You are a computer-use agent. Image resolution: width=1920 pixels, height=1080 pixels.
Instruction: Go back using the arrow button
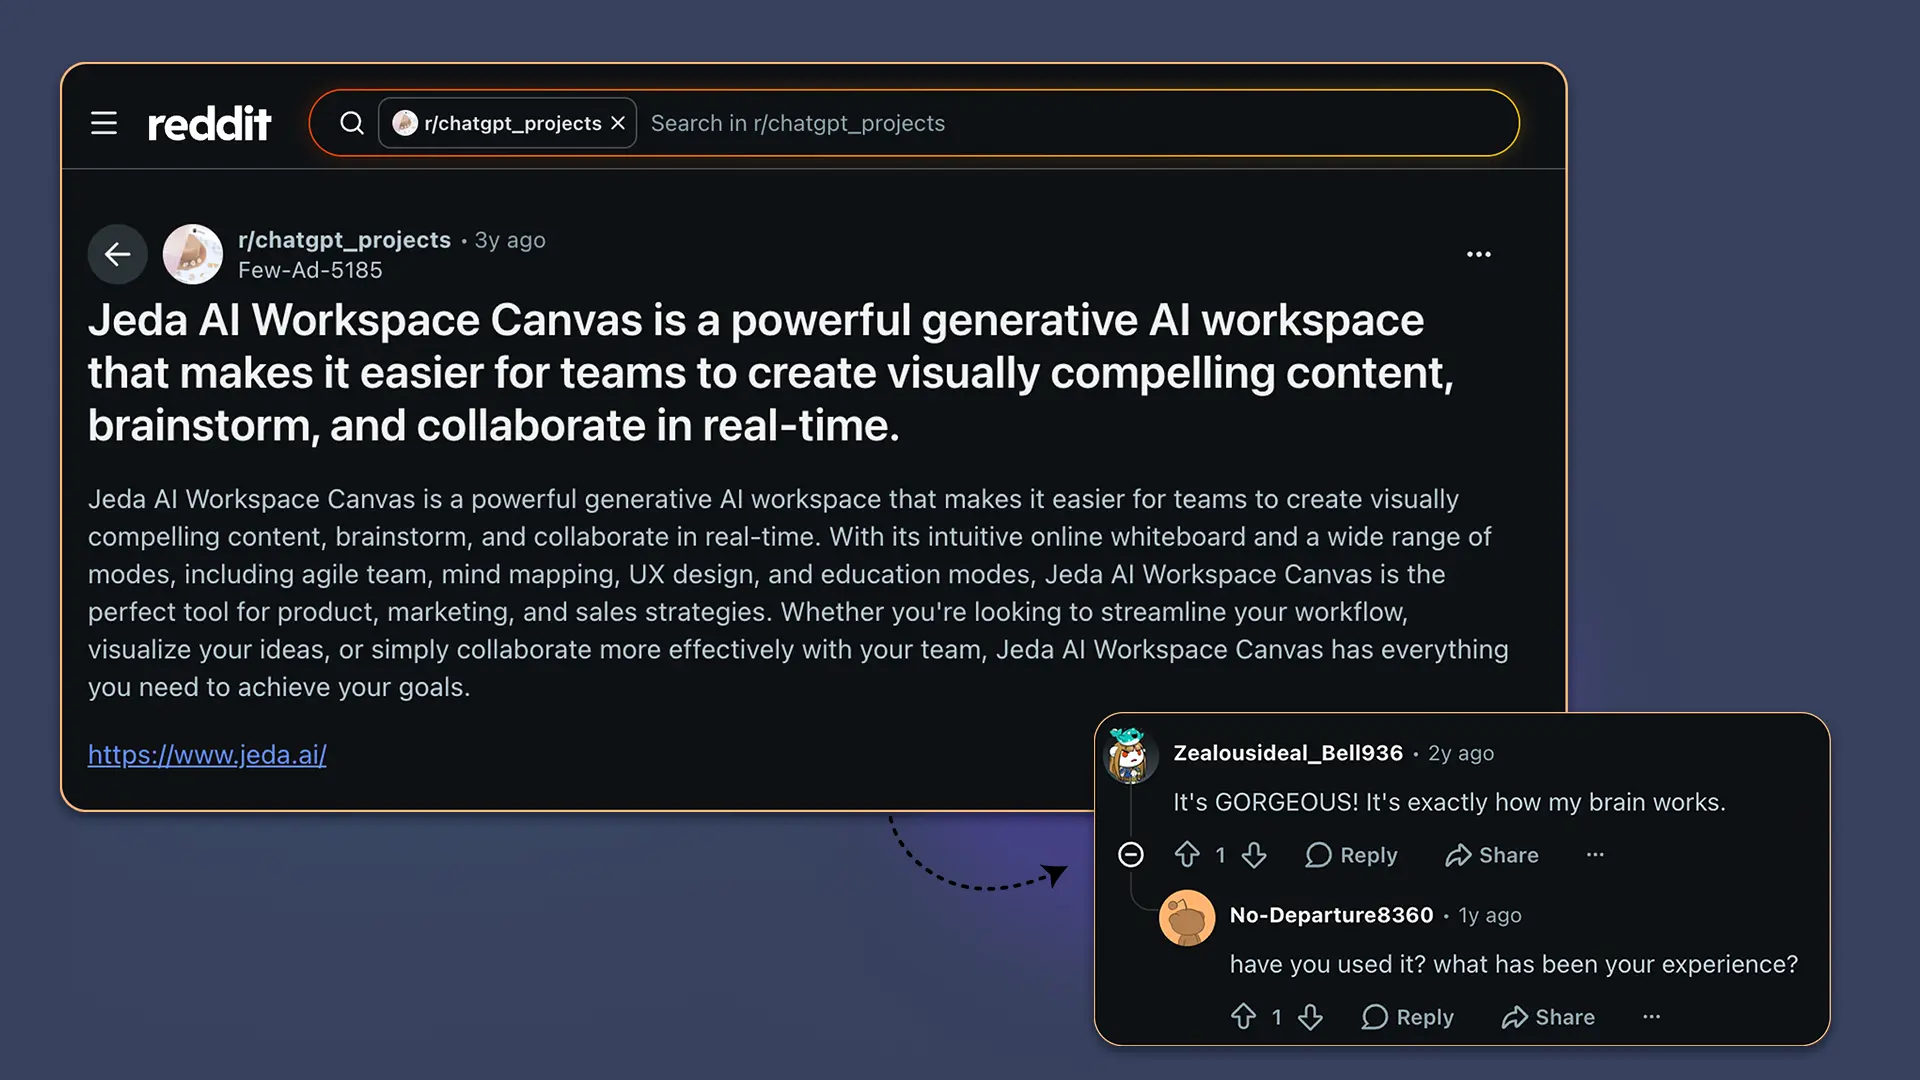pyautogui.click(x=118, y=254)
